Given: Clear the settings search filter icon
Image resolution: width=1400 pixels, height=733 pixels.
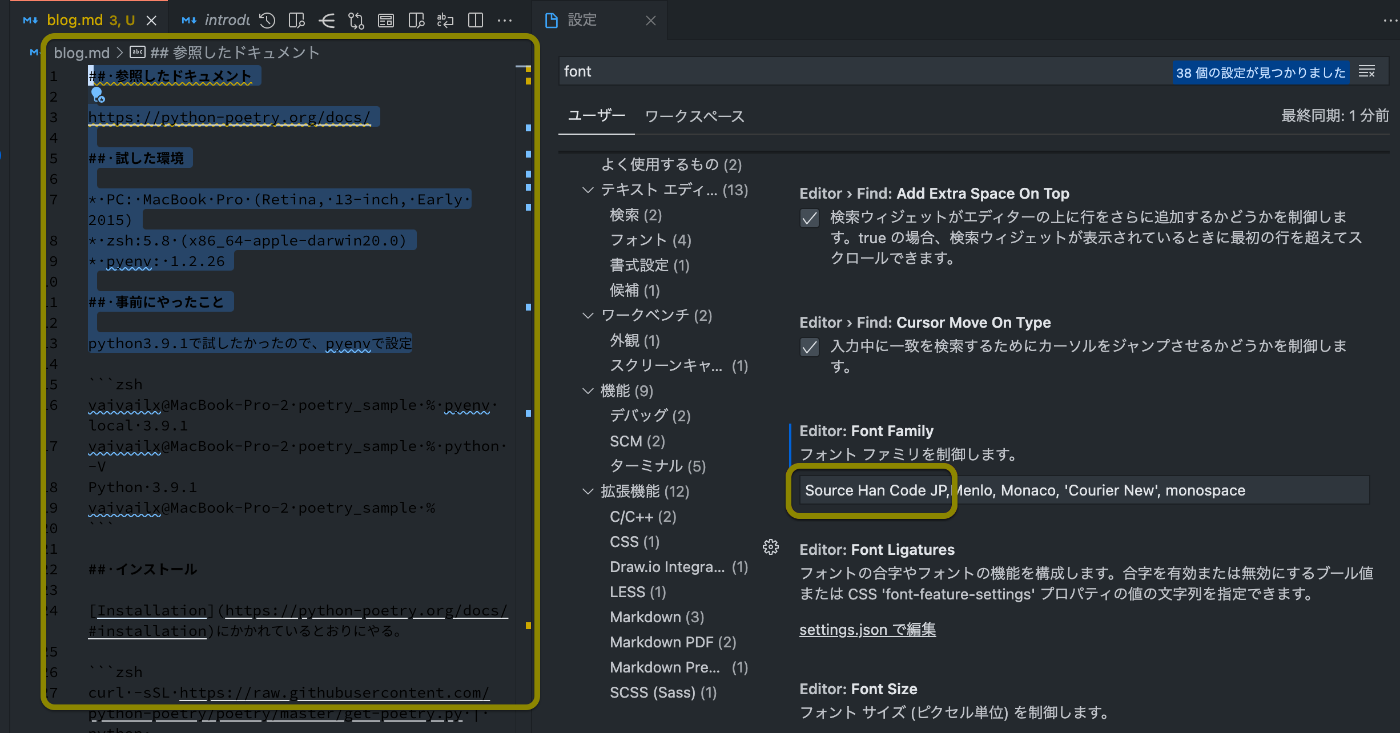Looking at the screenshot, I should [x=1367, y=72].
